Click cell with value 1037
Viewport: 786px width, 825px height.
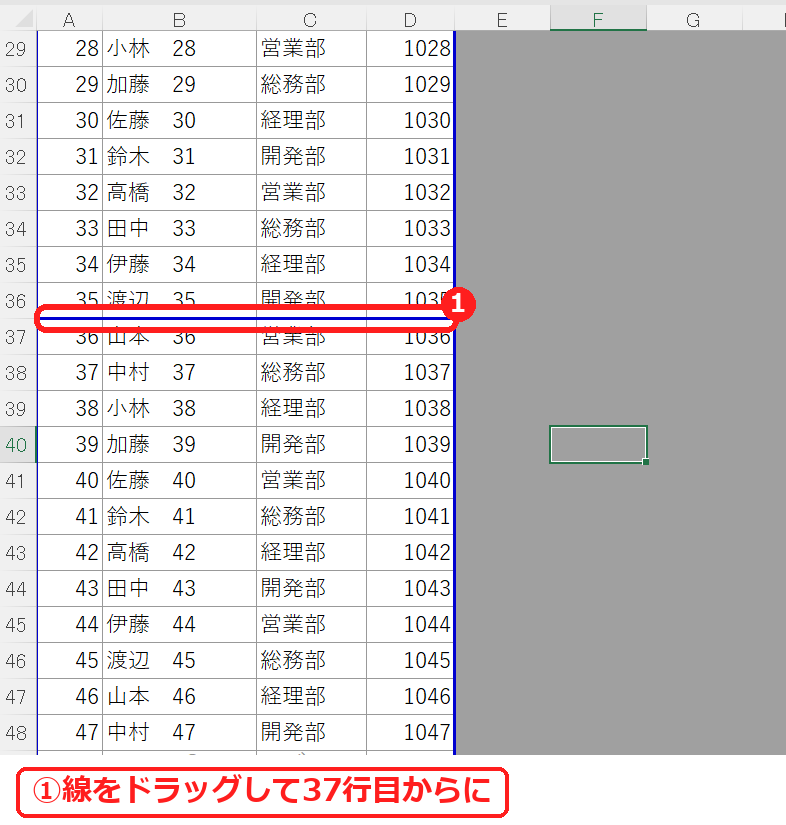(410, 373)
